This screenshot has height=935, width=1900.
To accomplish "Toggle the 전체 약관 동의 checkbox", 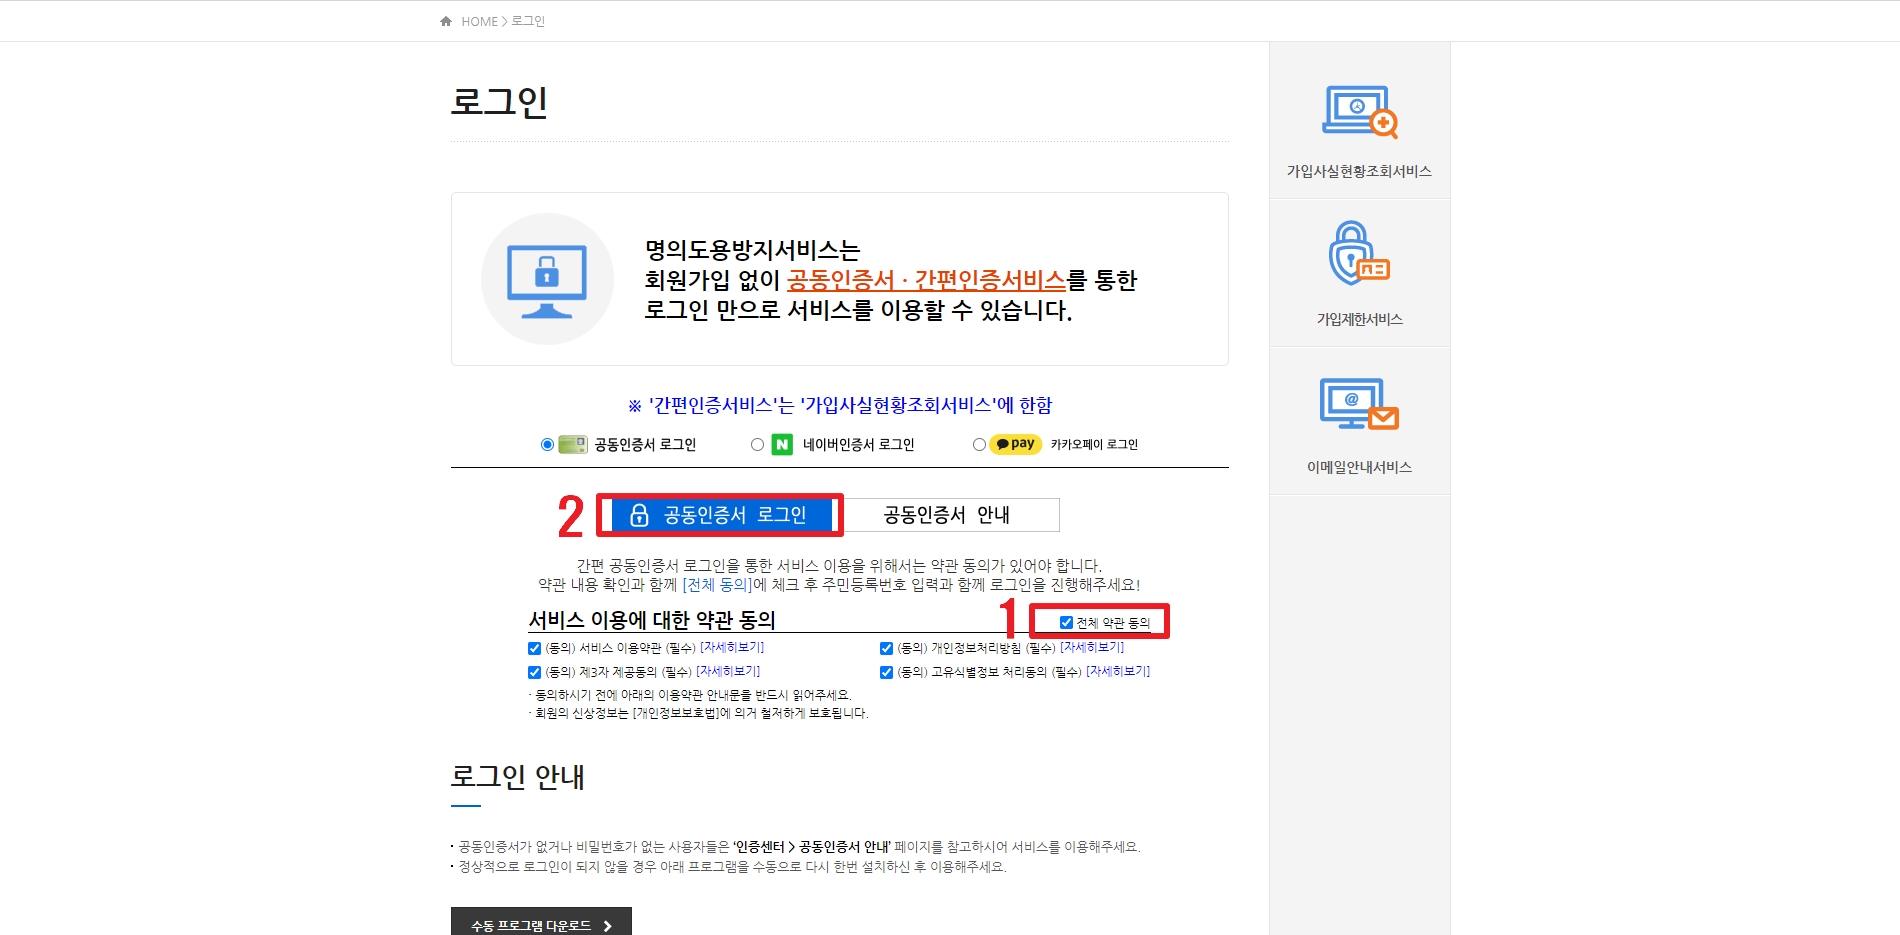I will [x=1066, y=622].
